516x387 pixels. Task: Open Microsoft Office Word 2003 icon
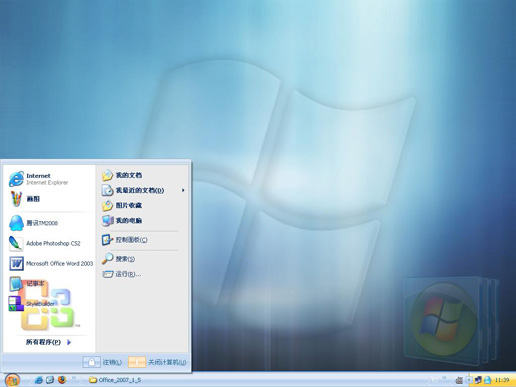[16, 263]
